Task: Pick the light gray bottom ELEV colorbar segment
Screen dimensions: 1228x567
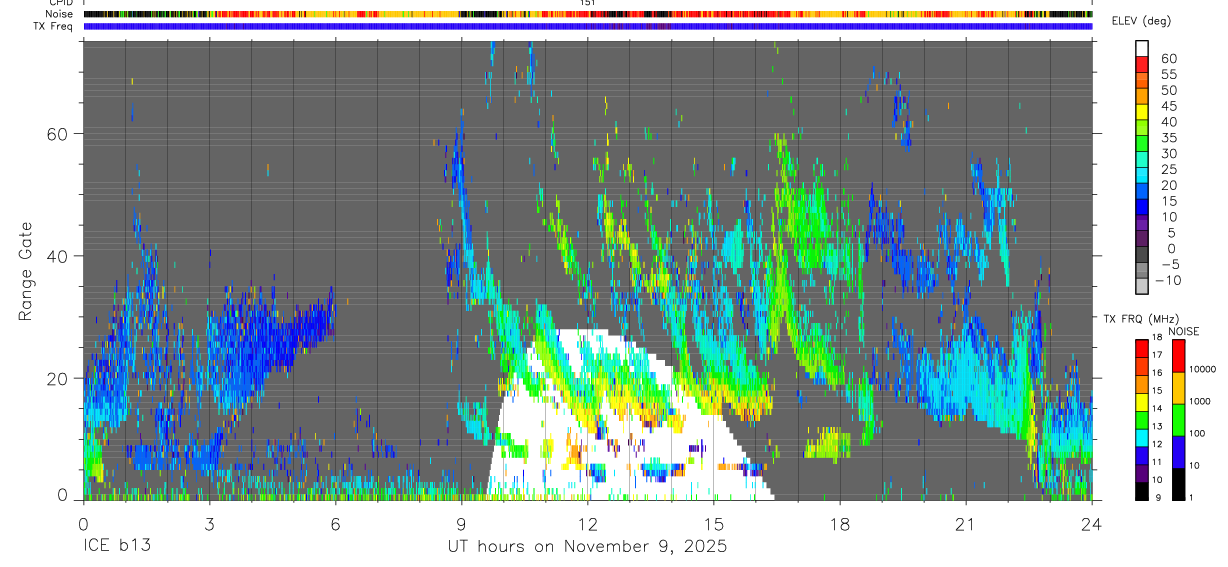Action: point(1142,287)
